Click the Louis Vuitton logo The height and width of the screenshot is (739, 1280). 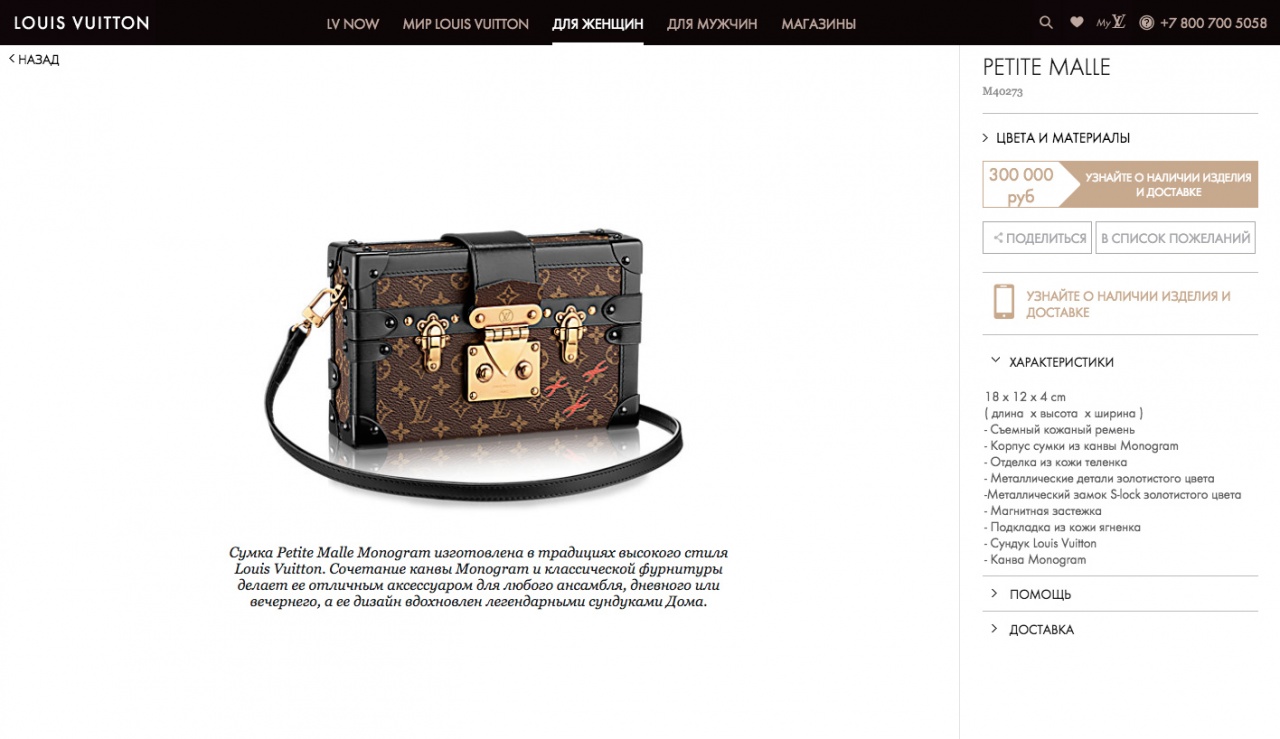coord(82,22)
